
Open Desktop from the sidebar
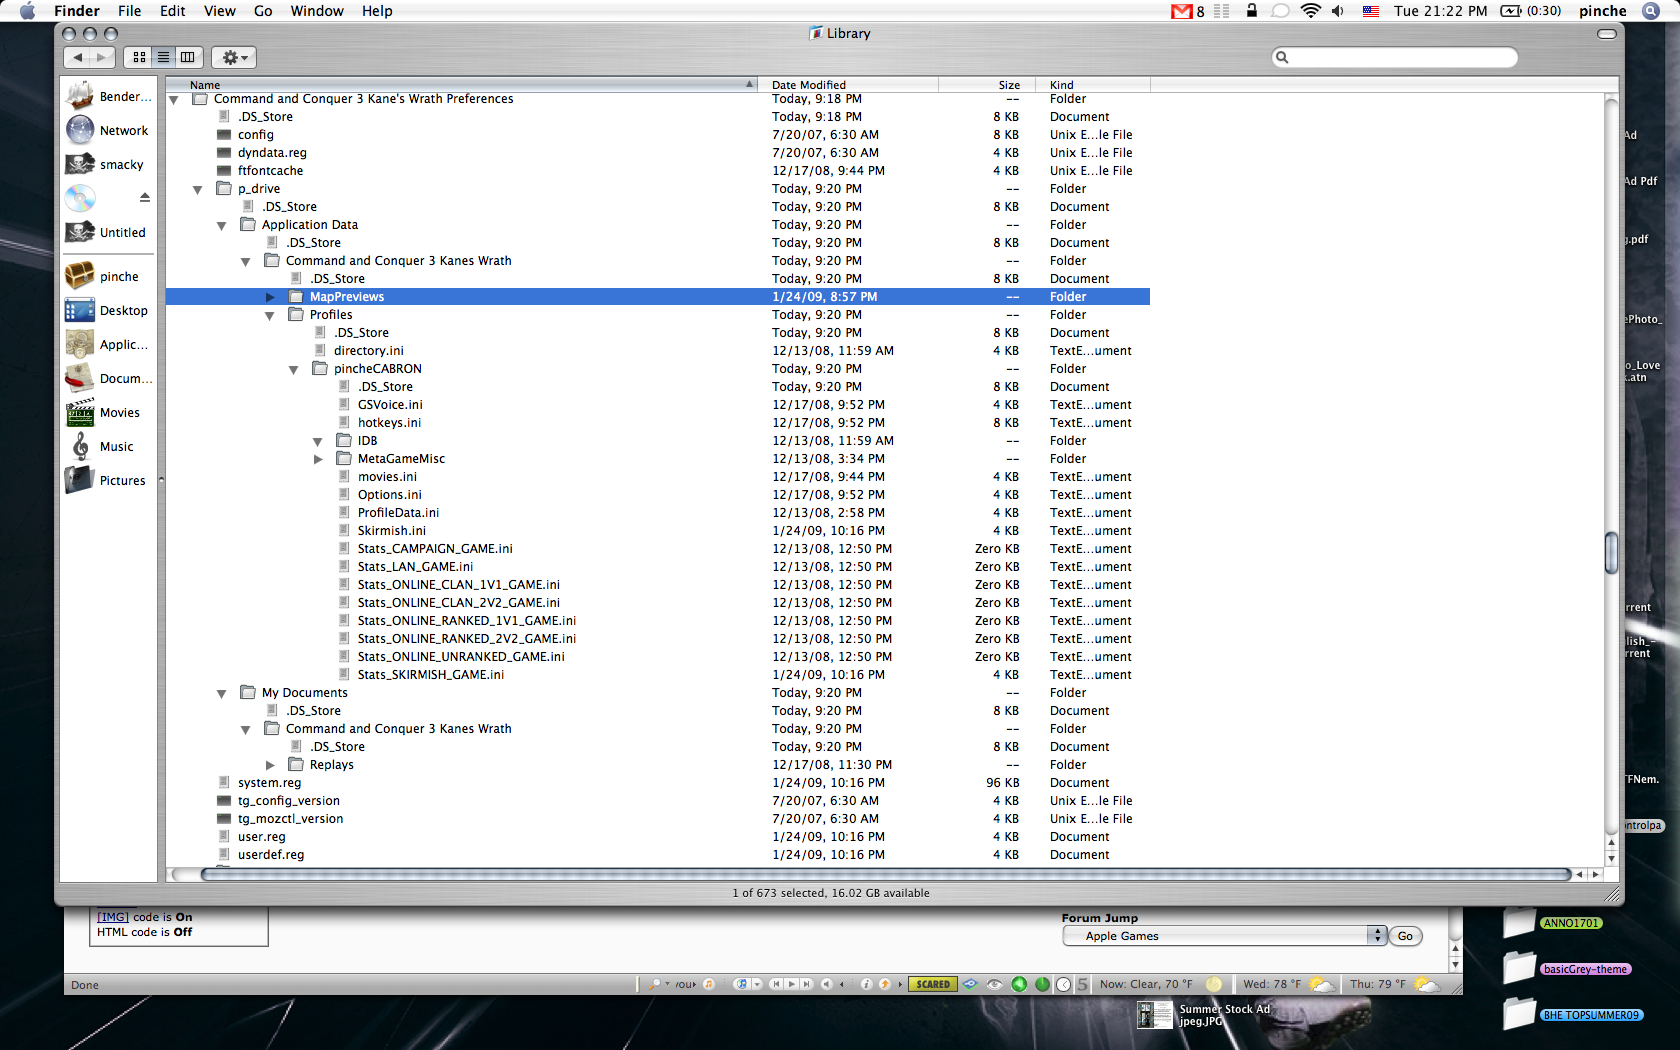point(108,311)
